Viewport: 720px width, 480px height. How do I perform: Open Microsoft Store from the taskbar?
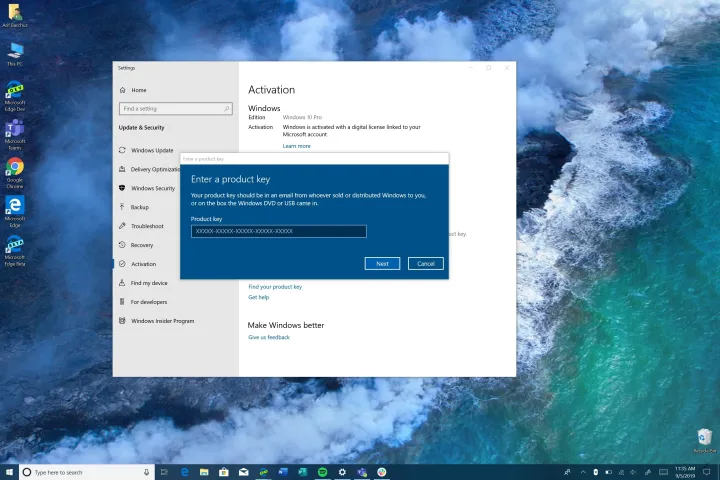click(224, 472)
